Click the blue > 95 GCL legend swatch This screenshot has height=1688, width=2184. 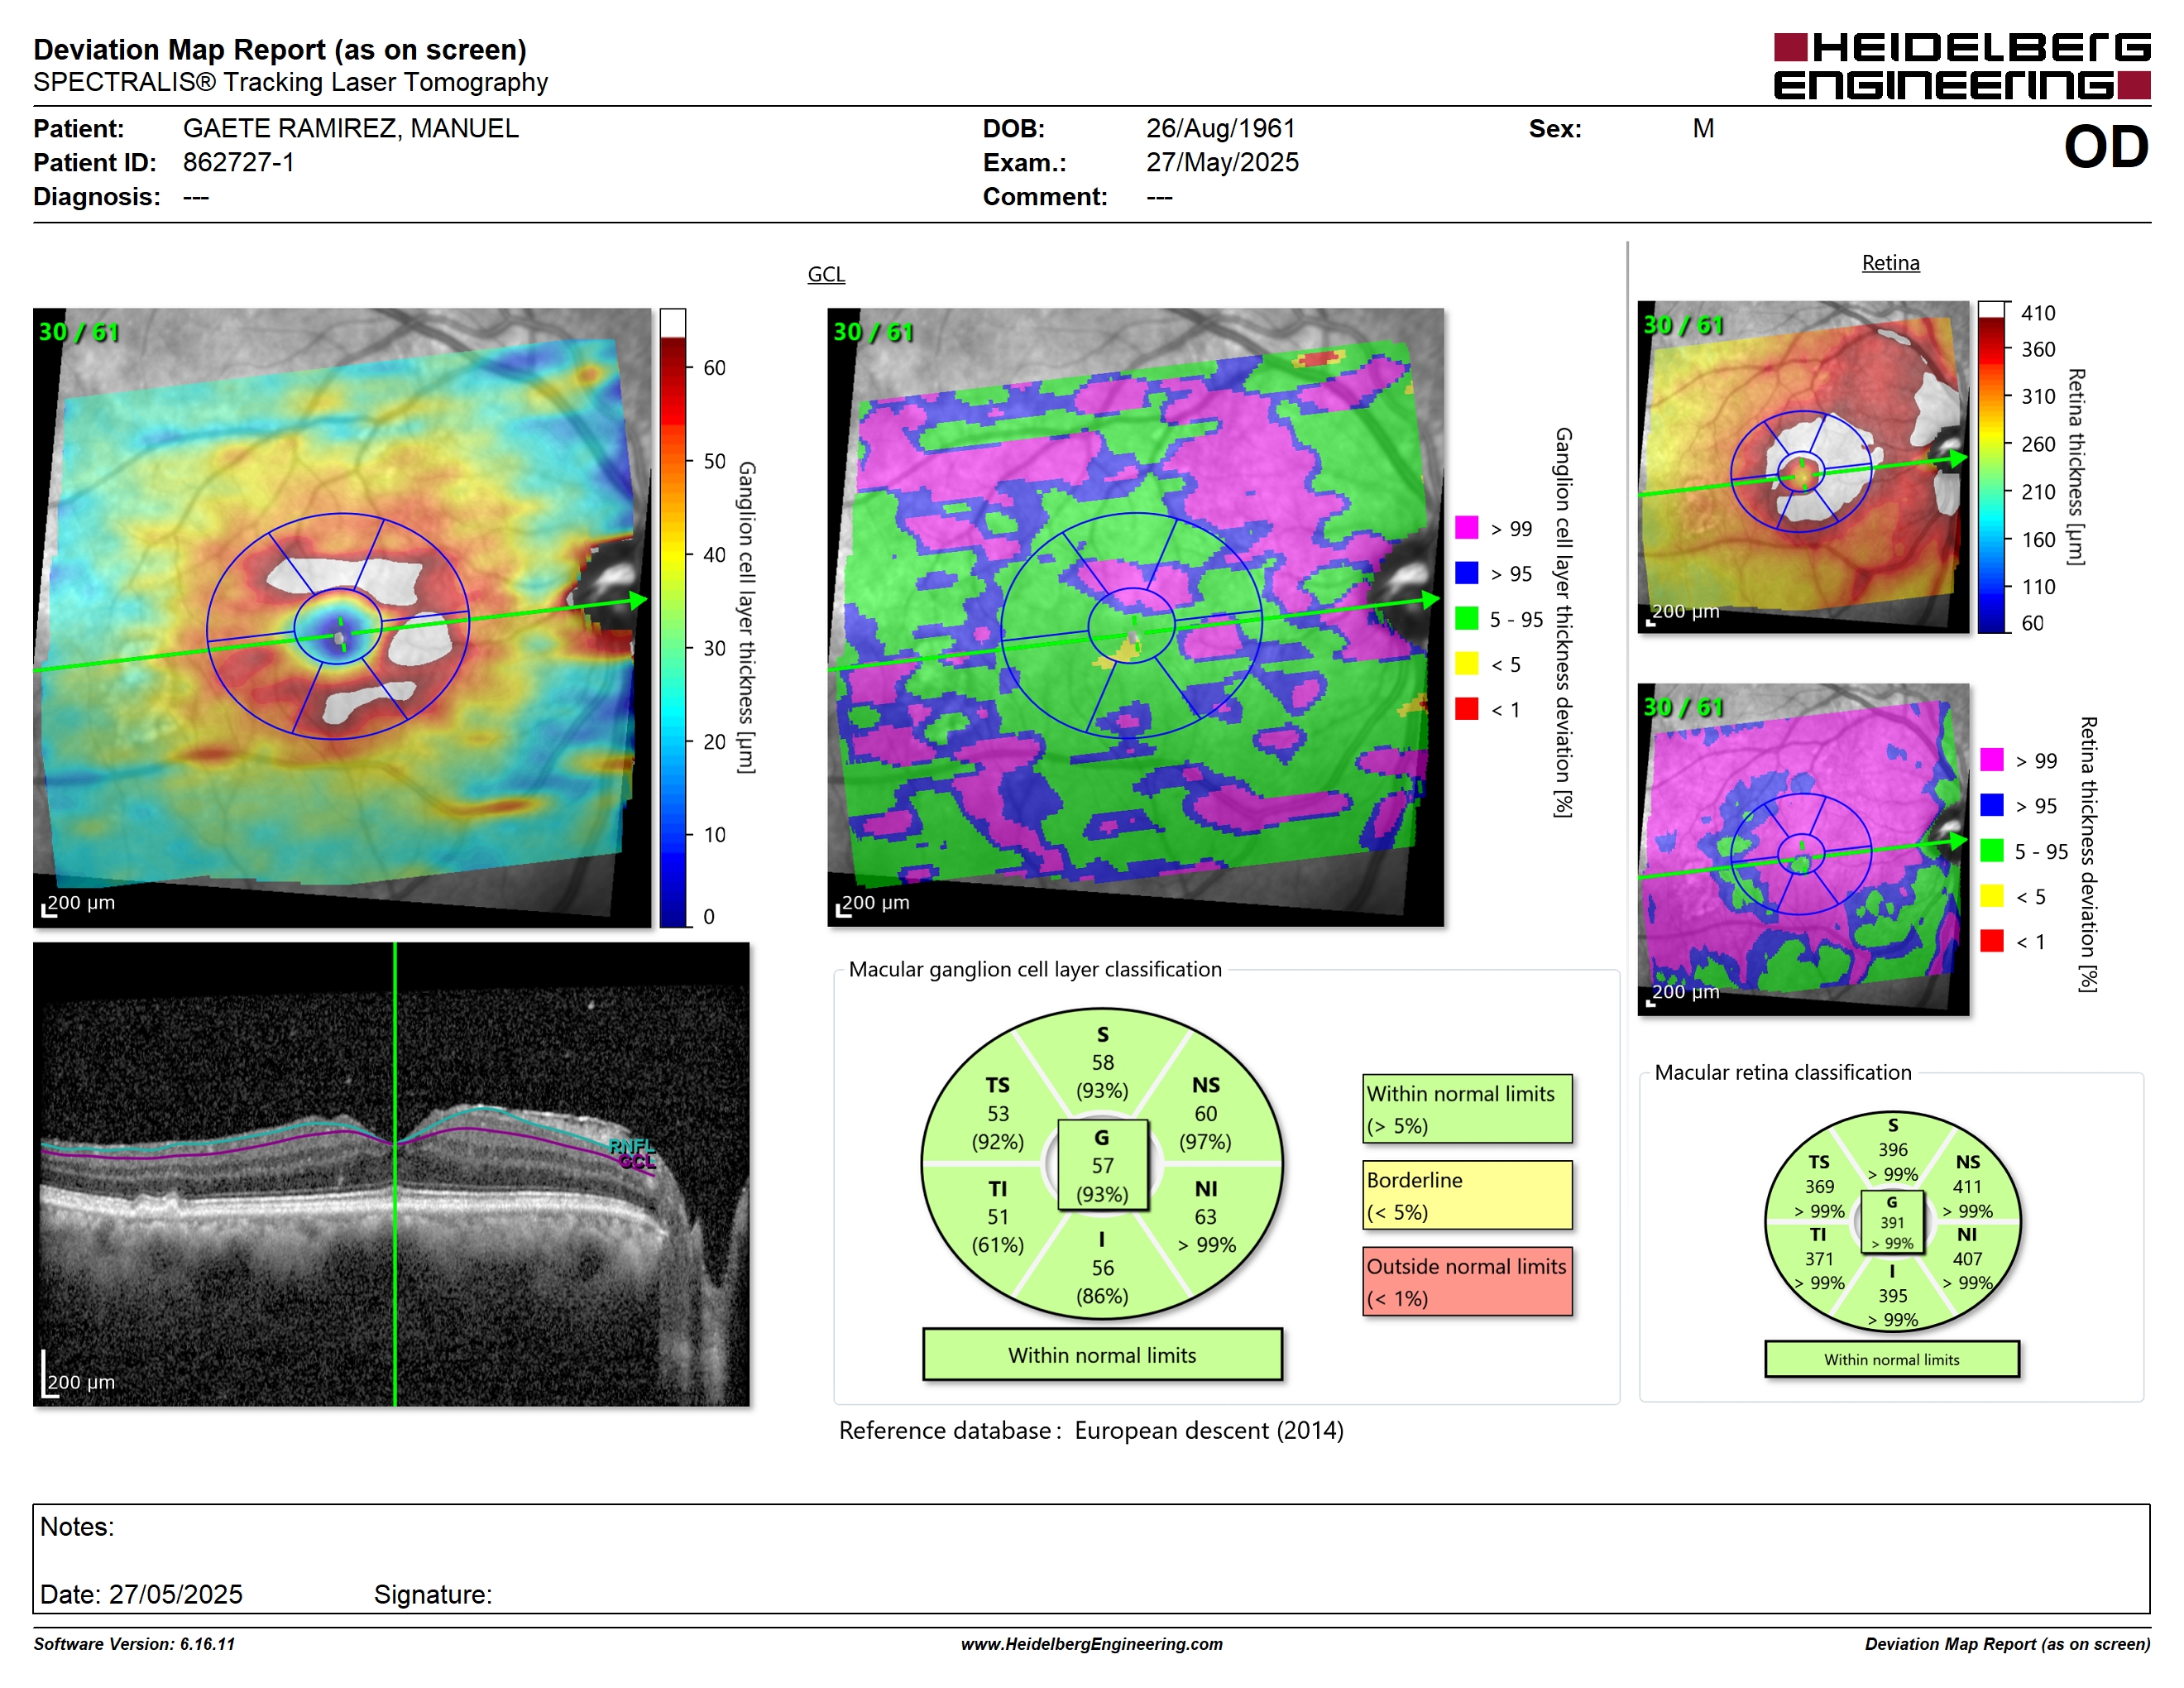1466,573
